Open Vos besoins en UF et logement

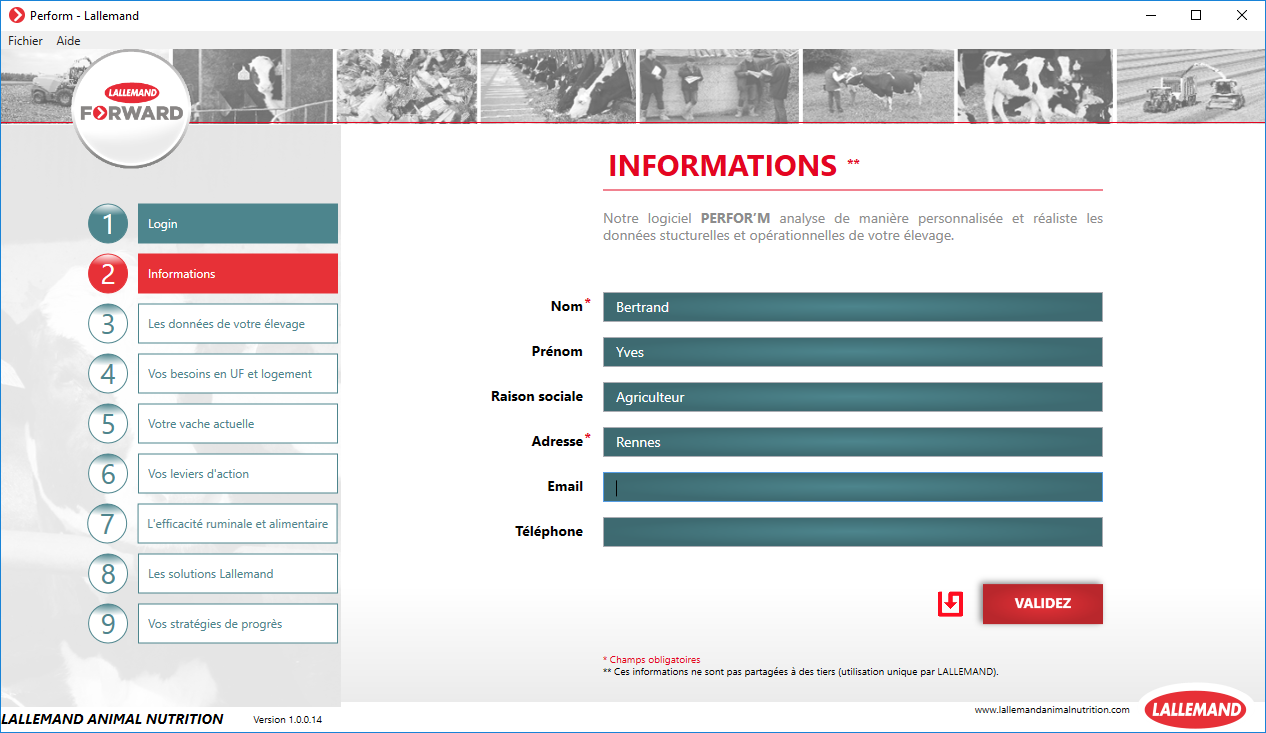coord(238,374)
